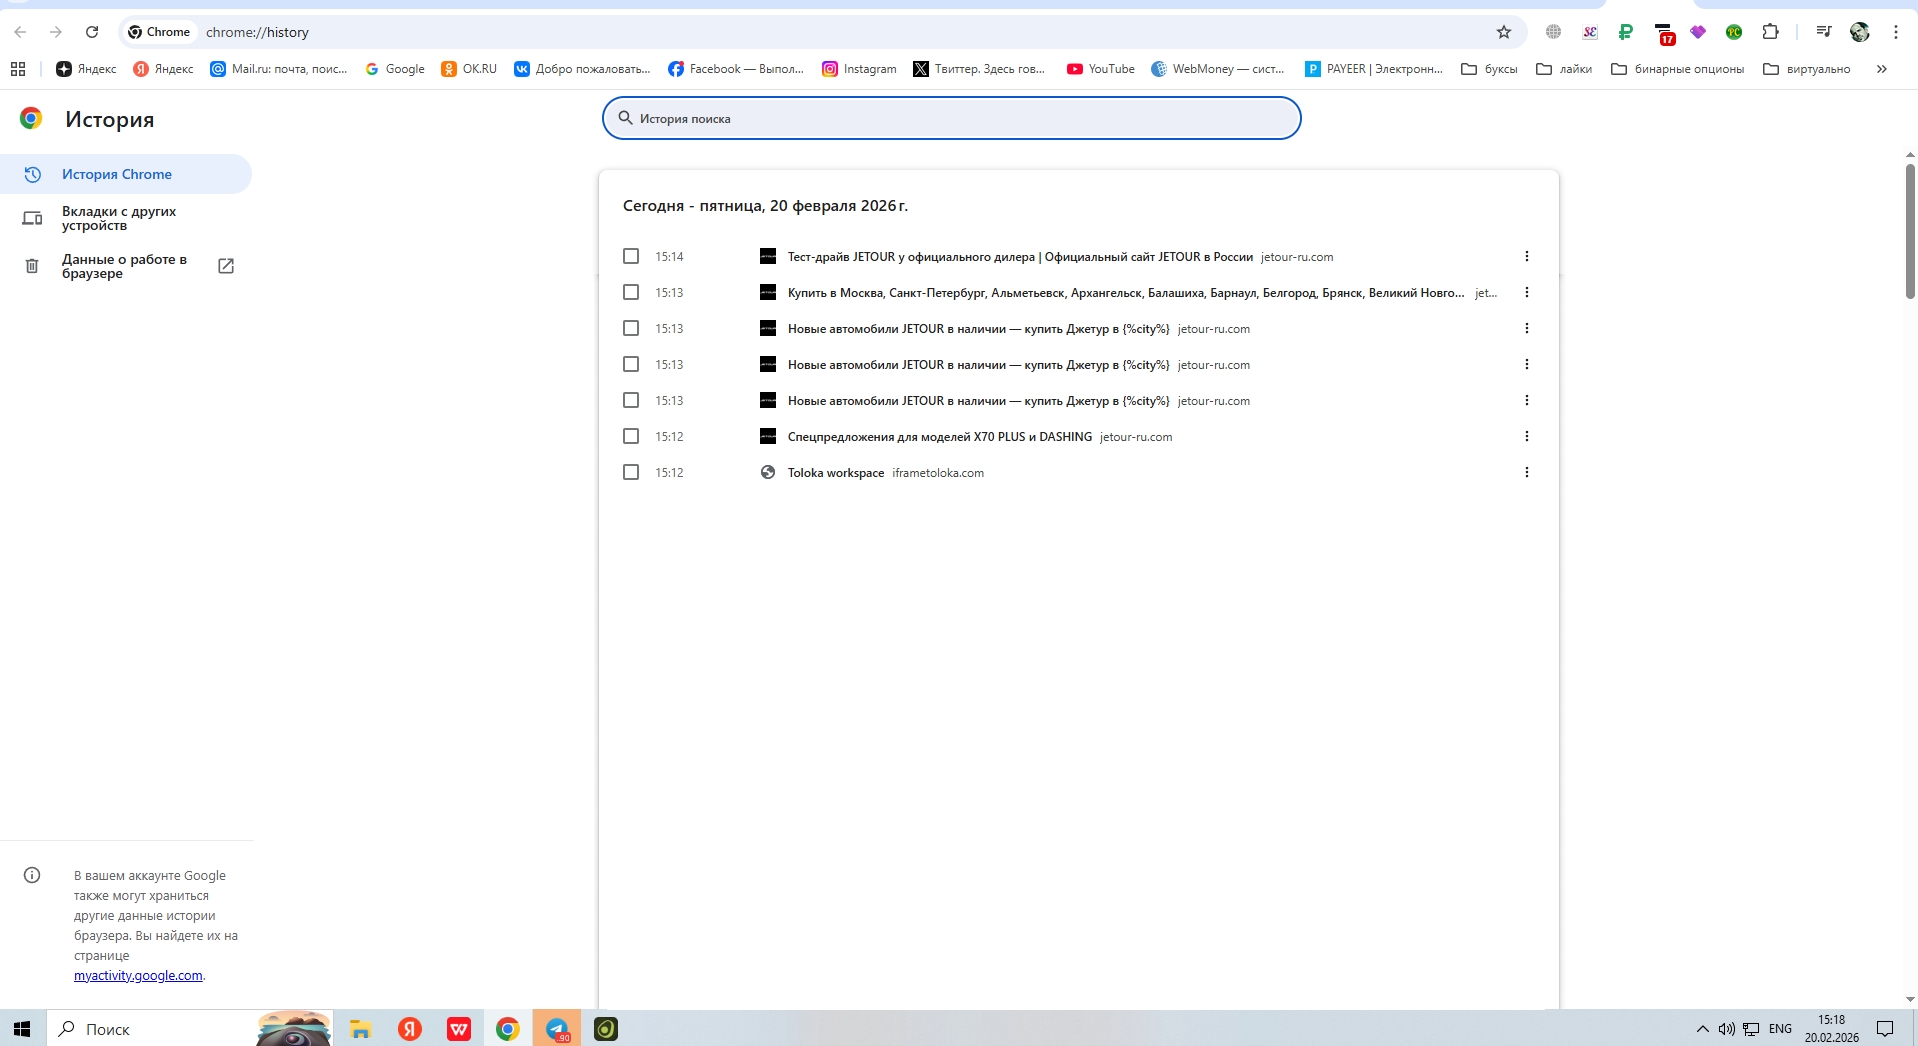Open the volume control in system tray

[x=1726, y=1029]
